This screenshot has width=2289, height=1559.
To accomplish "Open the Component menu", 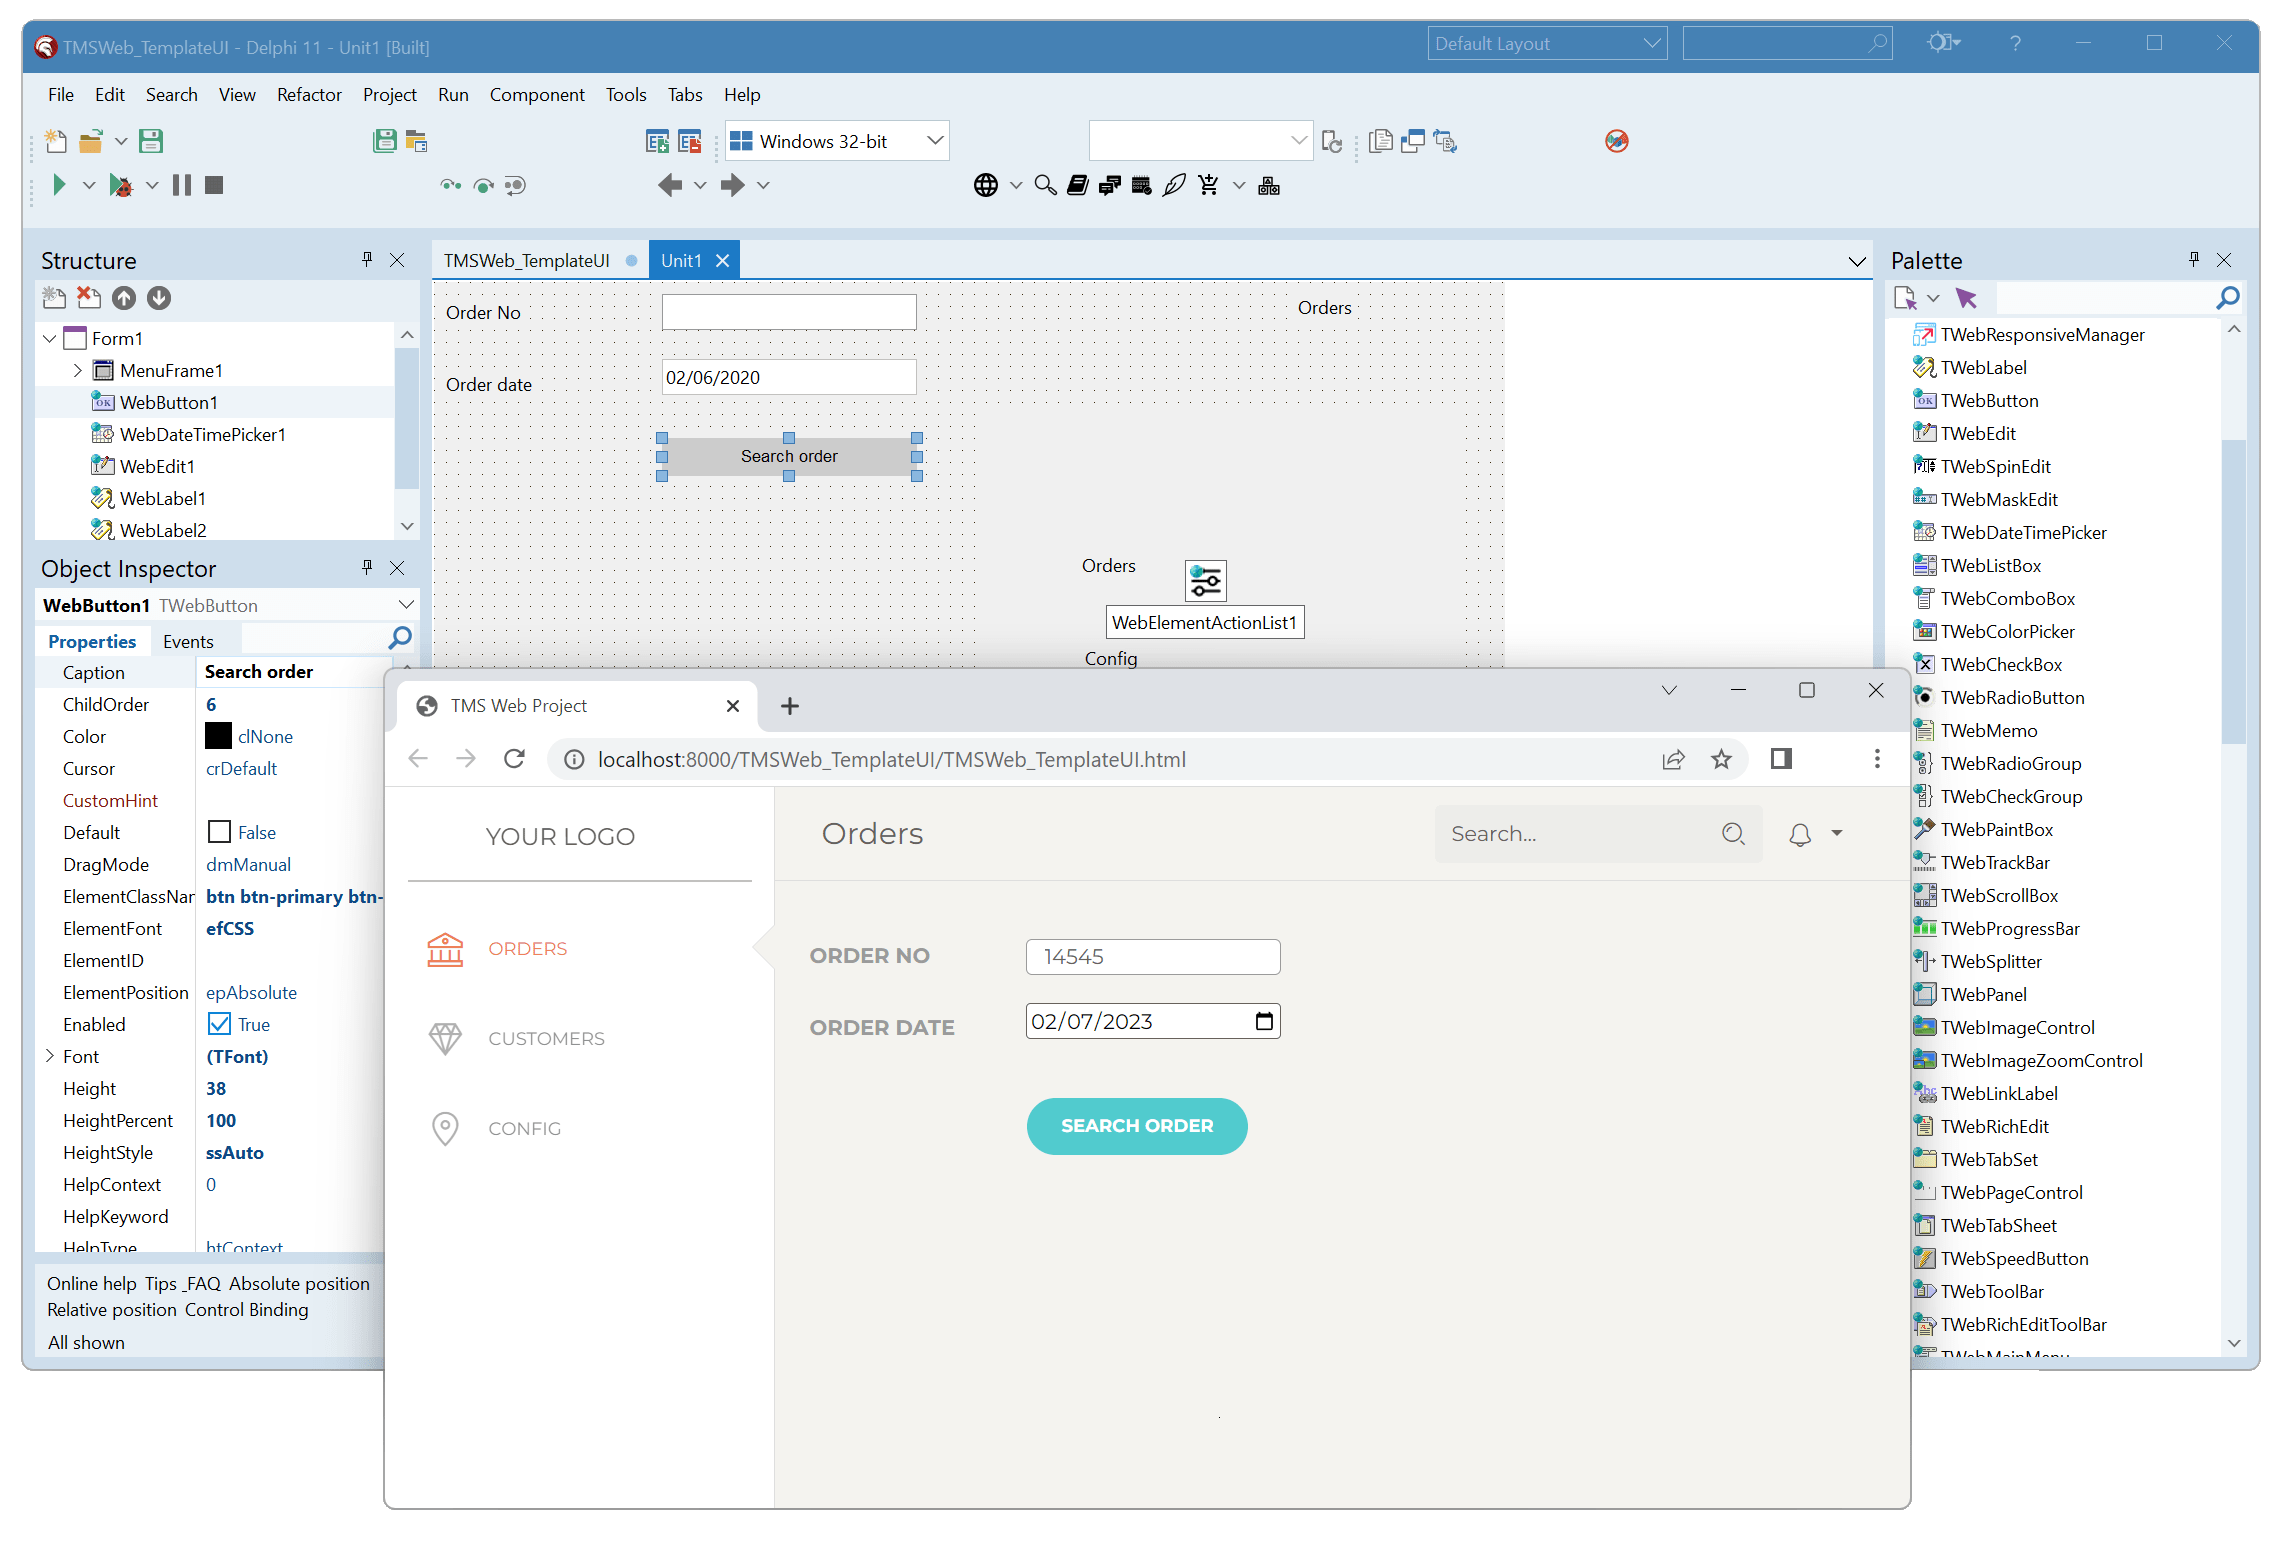I will 537,94.
